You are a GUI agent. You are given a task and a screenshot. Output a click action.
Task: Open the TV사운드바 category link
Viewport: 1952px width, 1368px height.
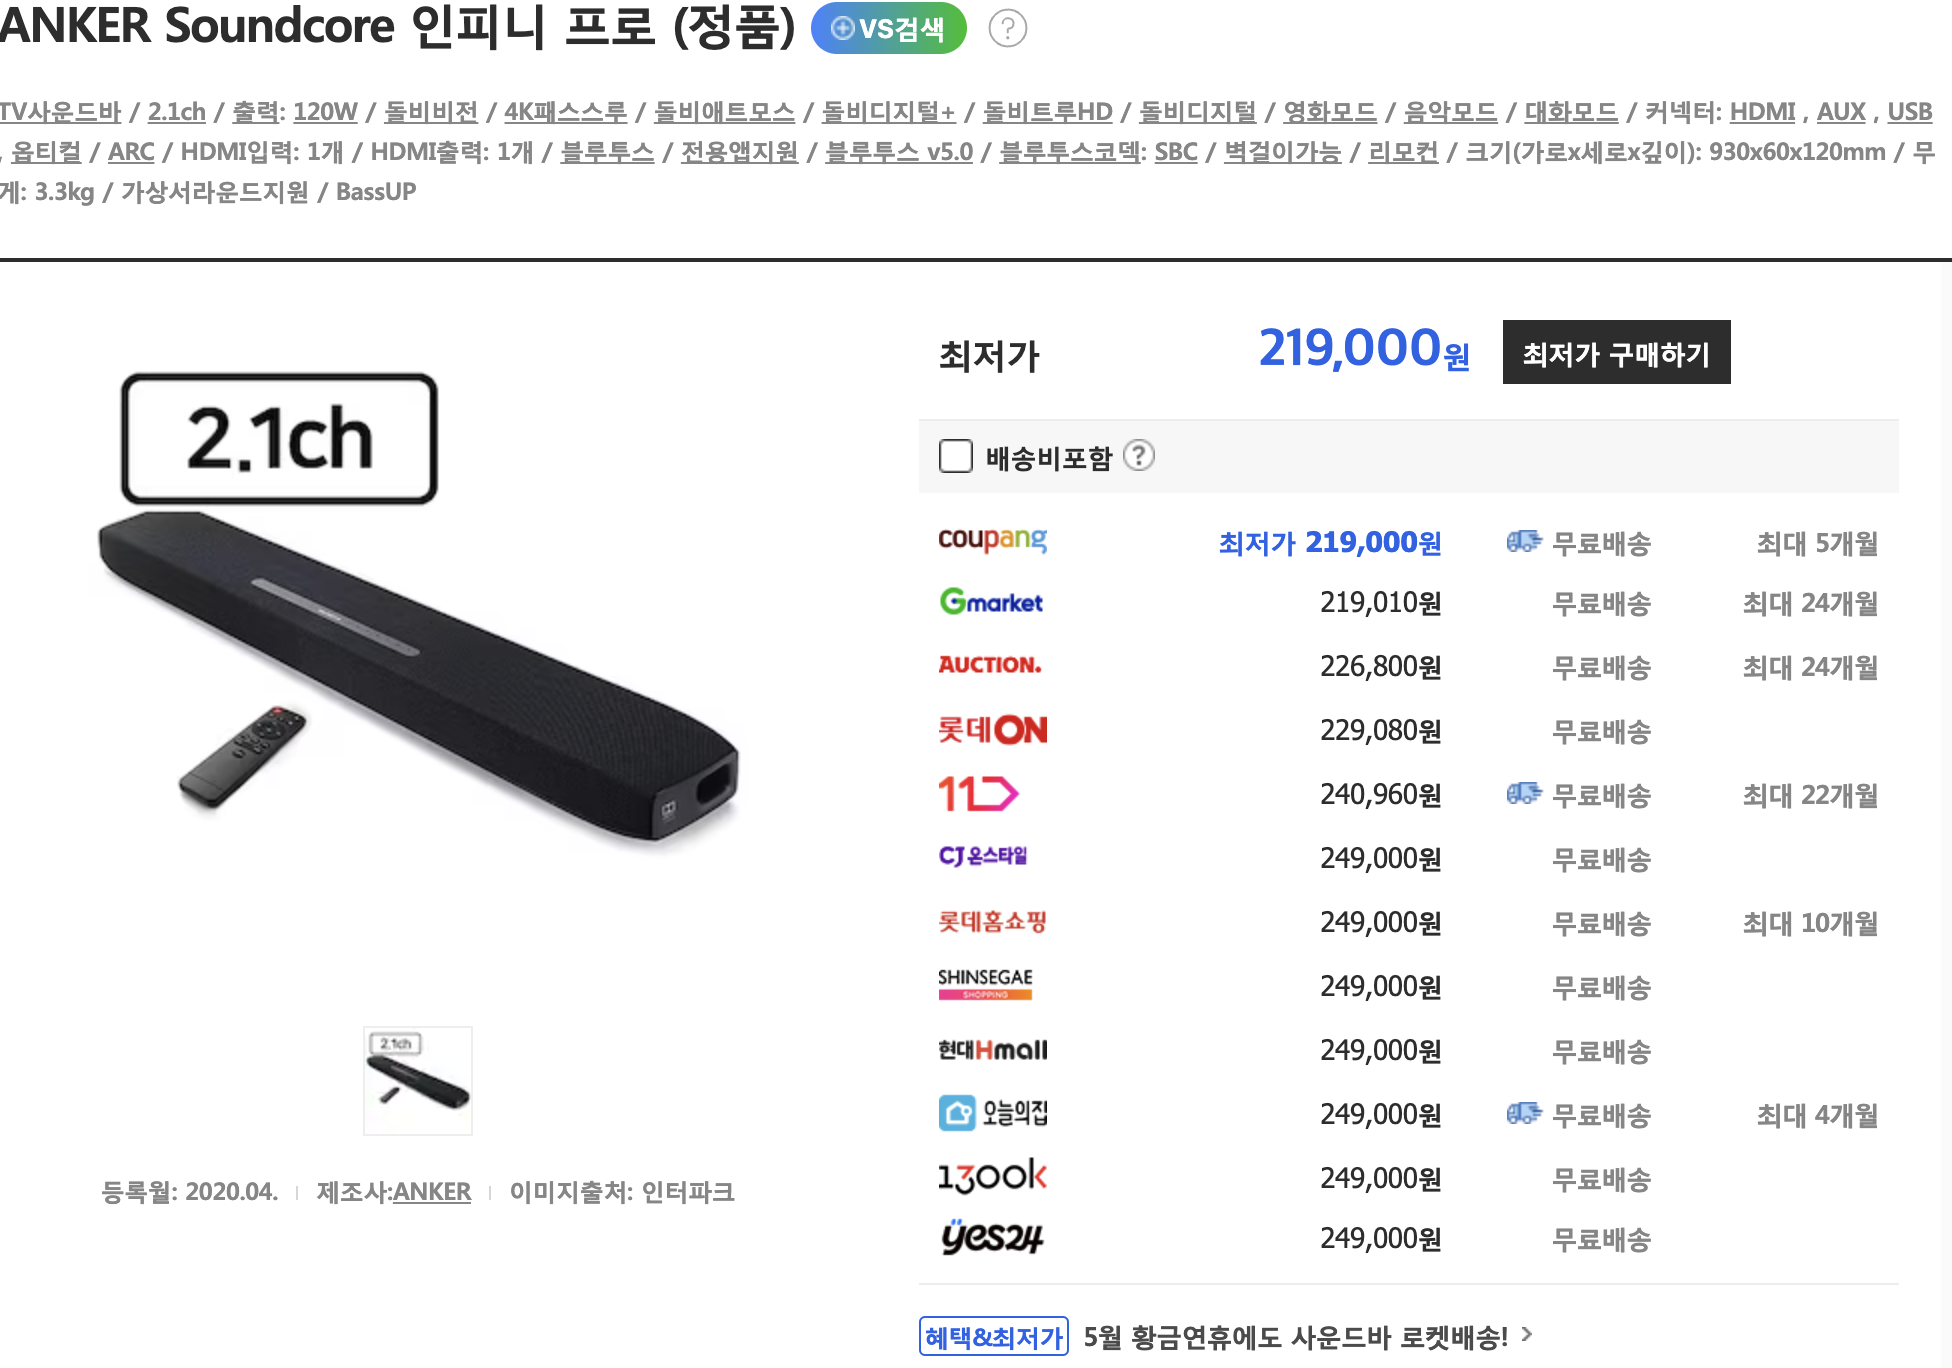pos(60,112)
